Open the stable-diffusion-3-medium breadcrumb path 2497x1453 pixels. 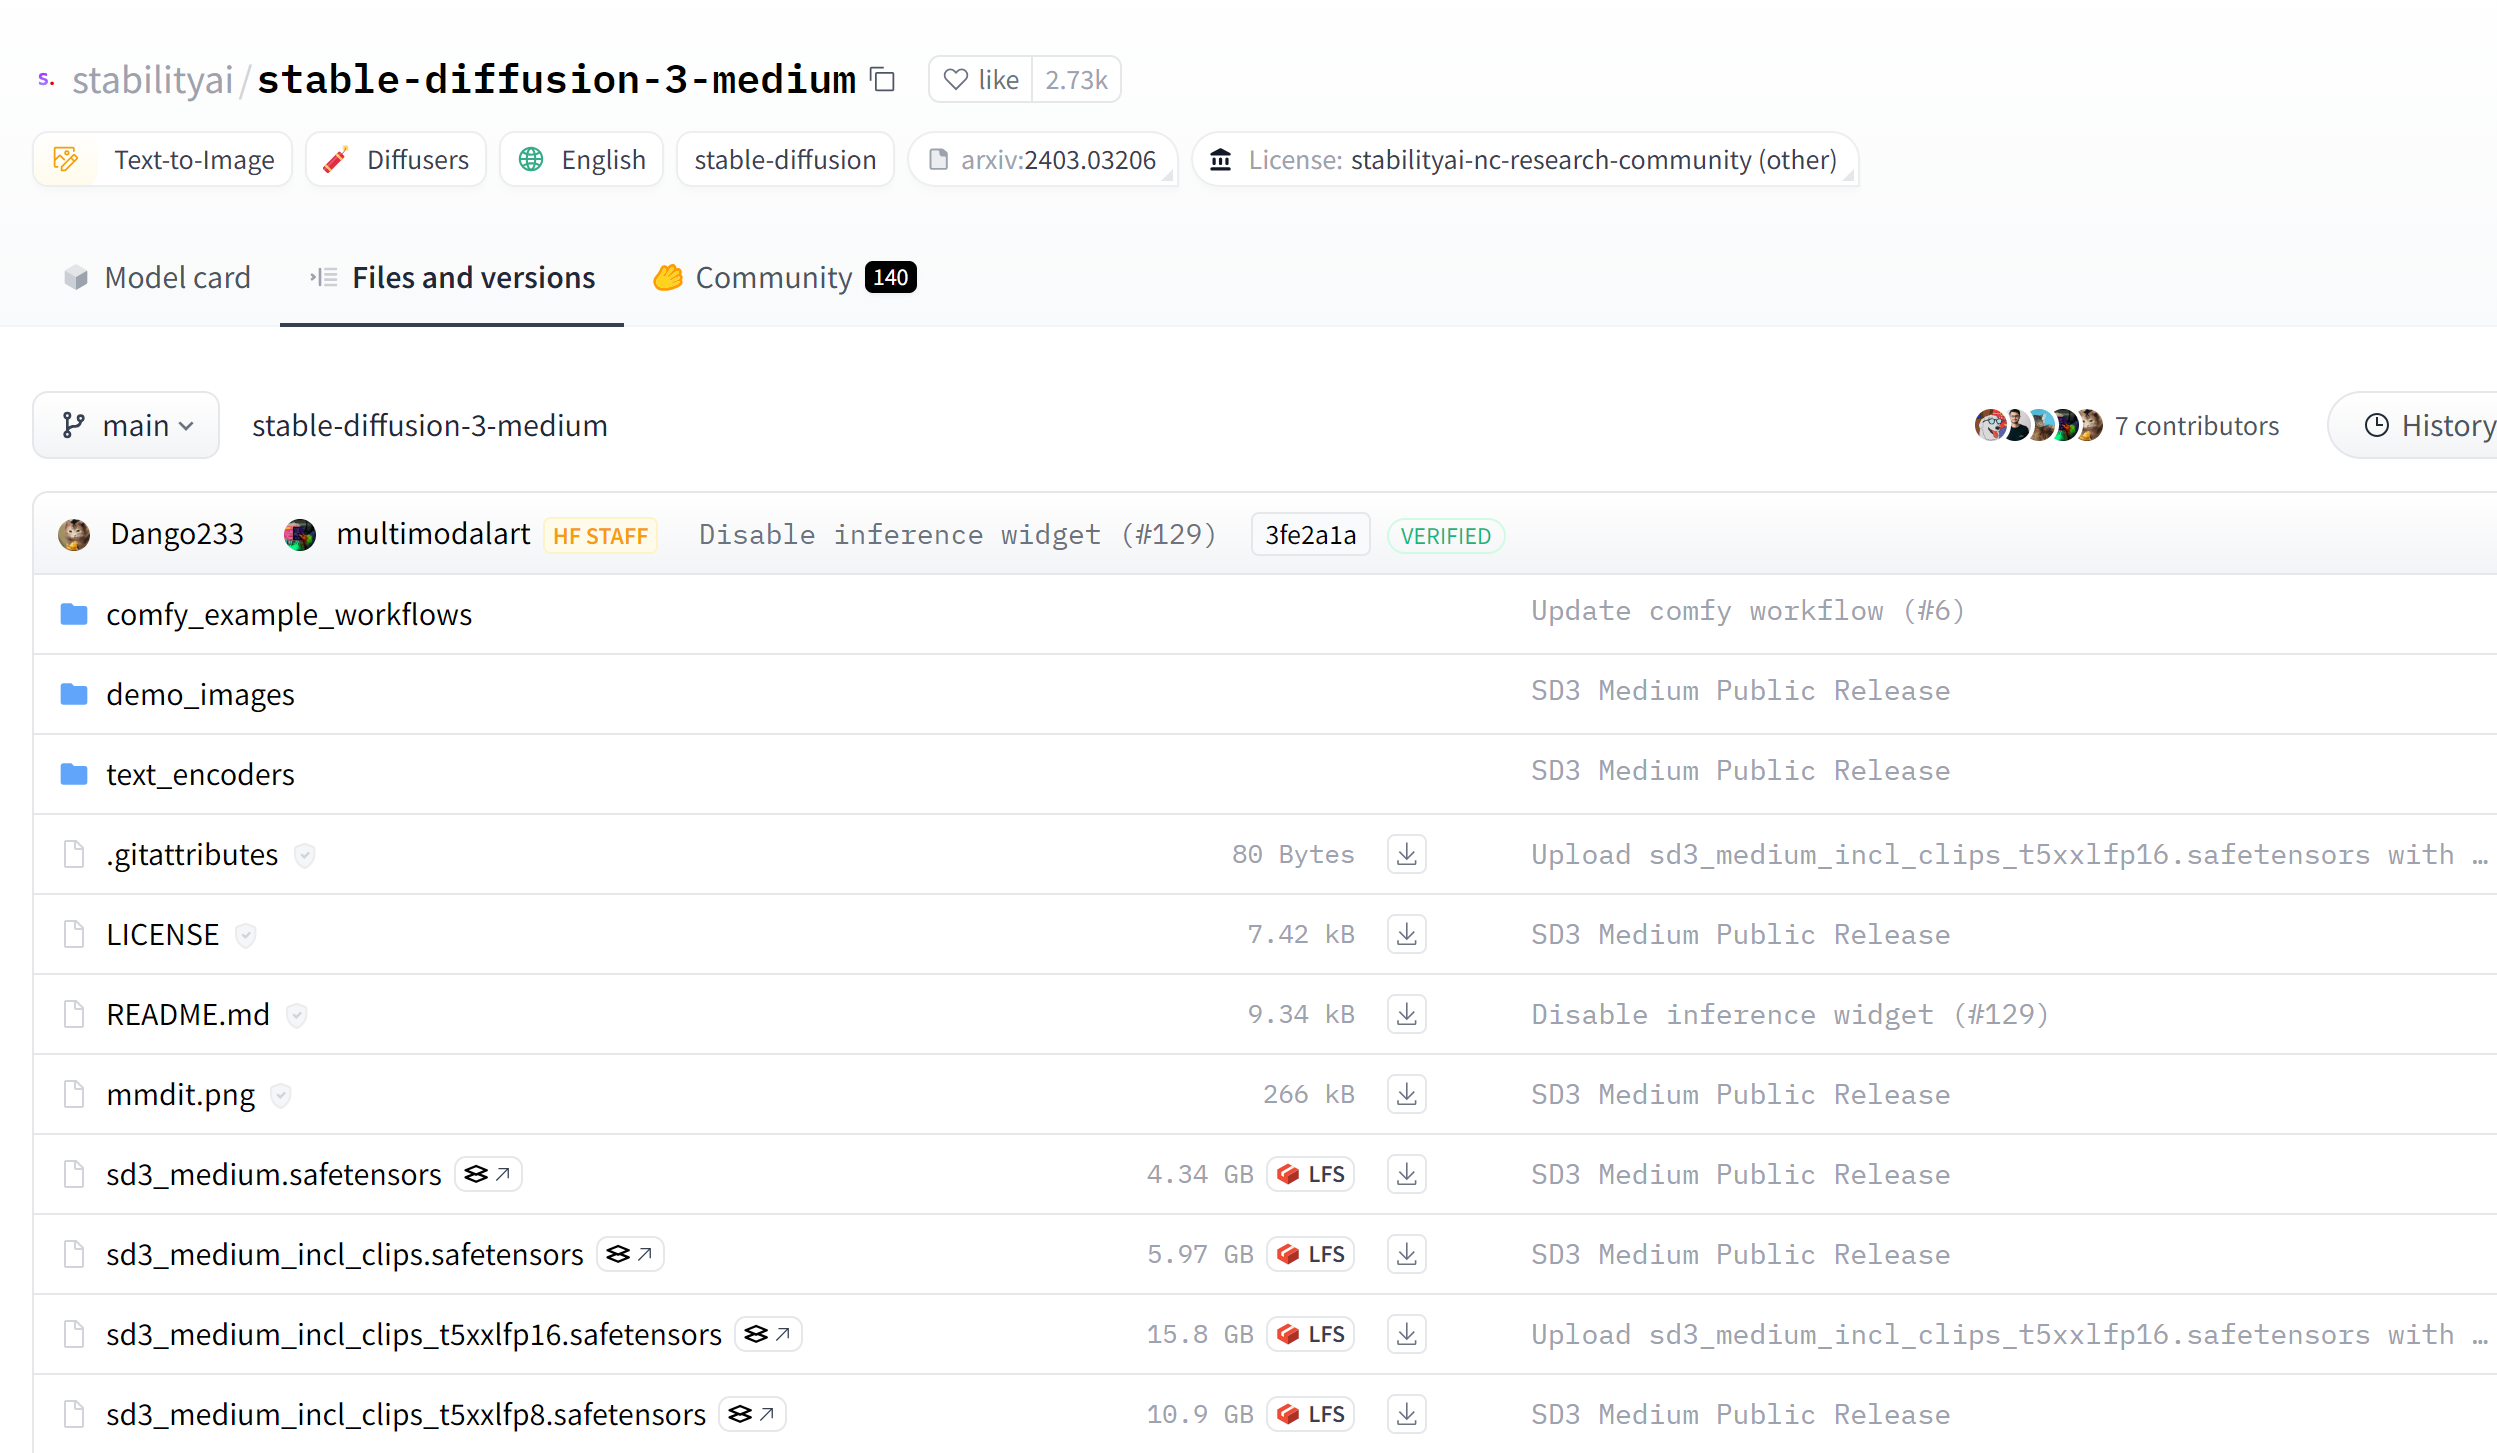coord(430,425)
